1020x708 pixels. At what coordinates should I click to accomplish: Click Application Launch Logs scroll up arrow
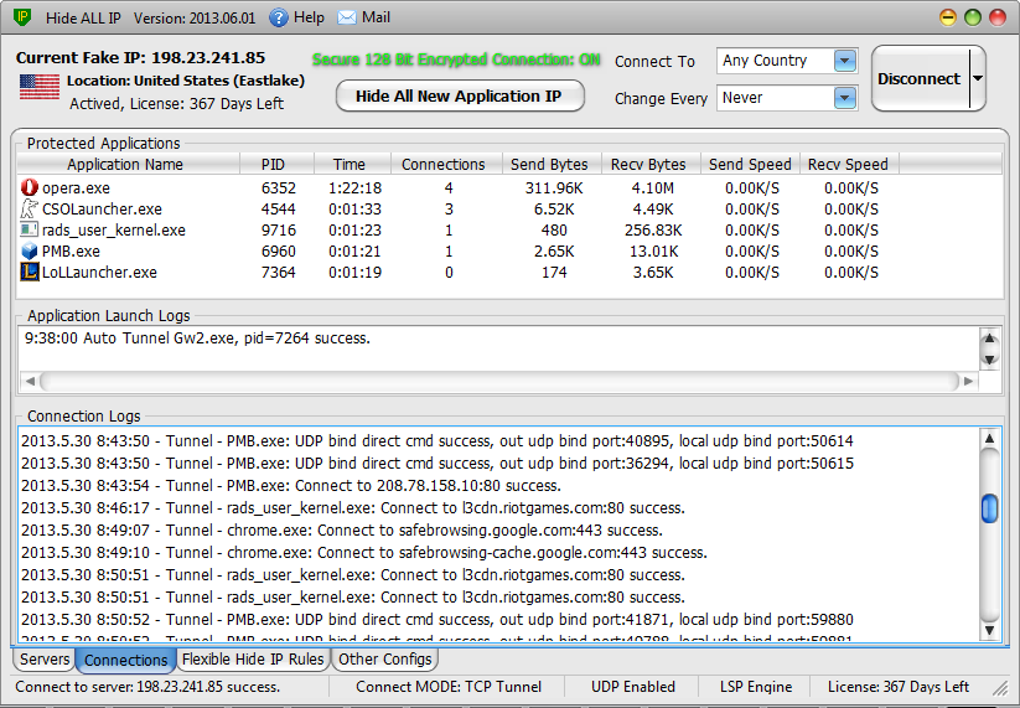click(989, 338)
